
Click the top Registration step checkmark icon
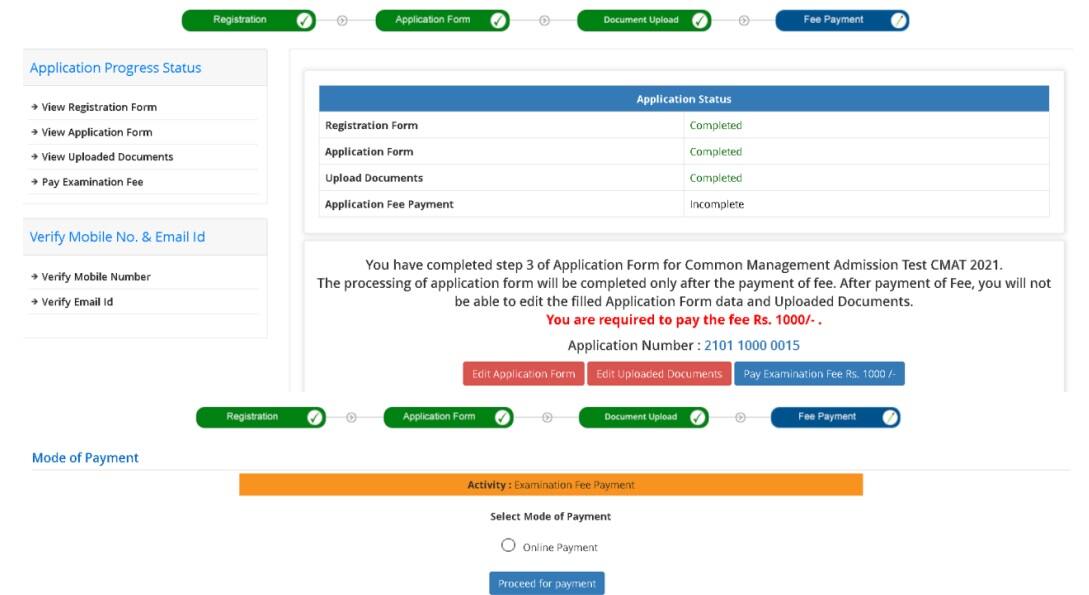(x=304, y=21)
